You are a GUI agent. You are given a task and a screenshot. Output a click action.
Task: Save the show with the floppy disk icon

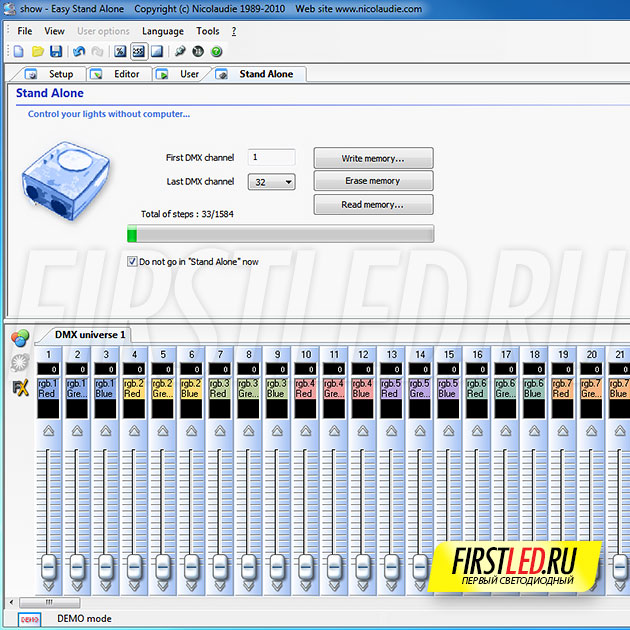coord(56,51)
